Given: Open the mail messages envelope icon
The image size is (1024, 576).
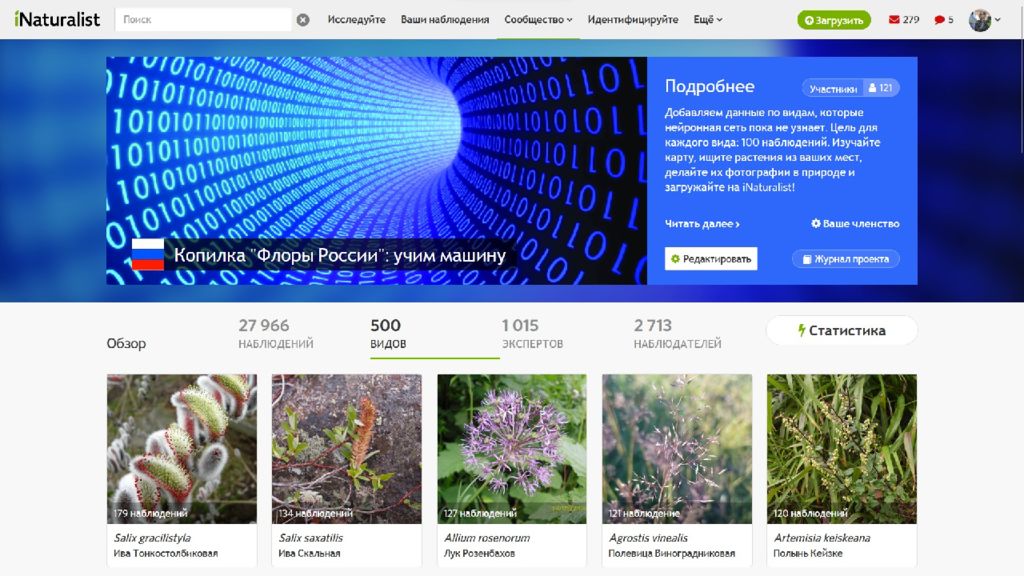Looking at the screenshot, I should click(894, 20).
